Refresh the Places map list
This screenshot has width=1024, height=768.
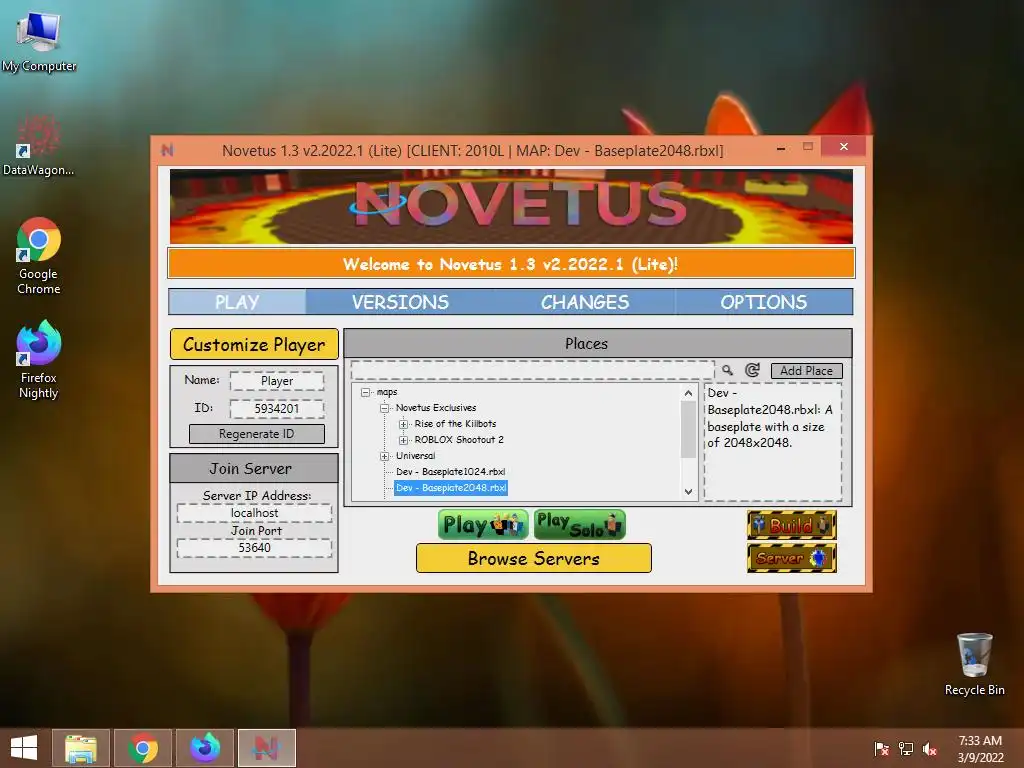click(752, 370)
